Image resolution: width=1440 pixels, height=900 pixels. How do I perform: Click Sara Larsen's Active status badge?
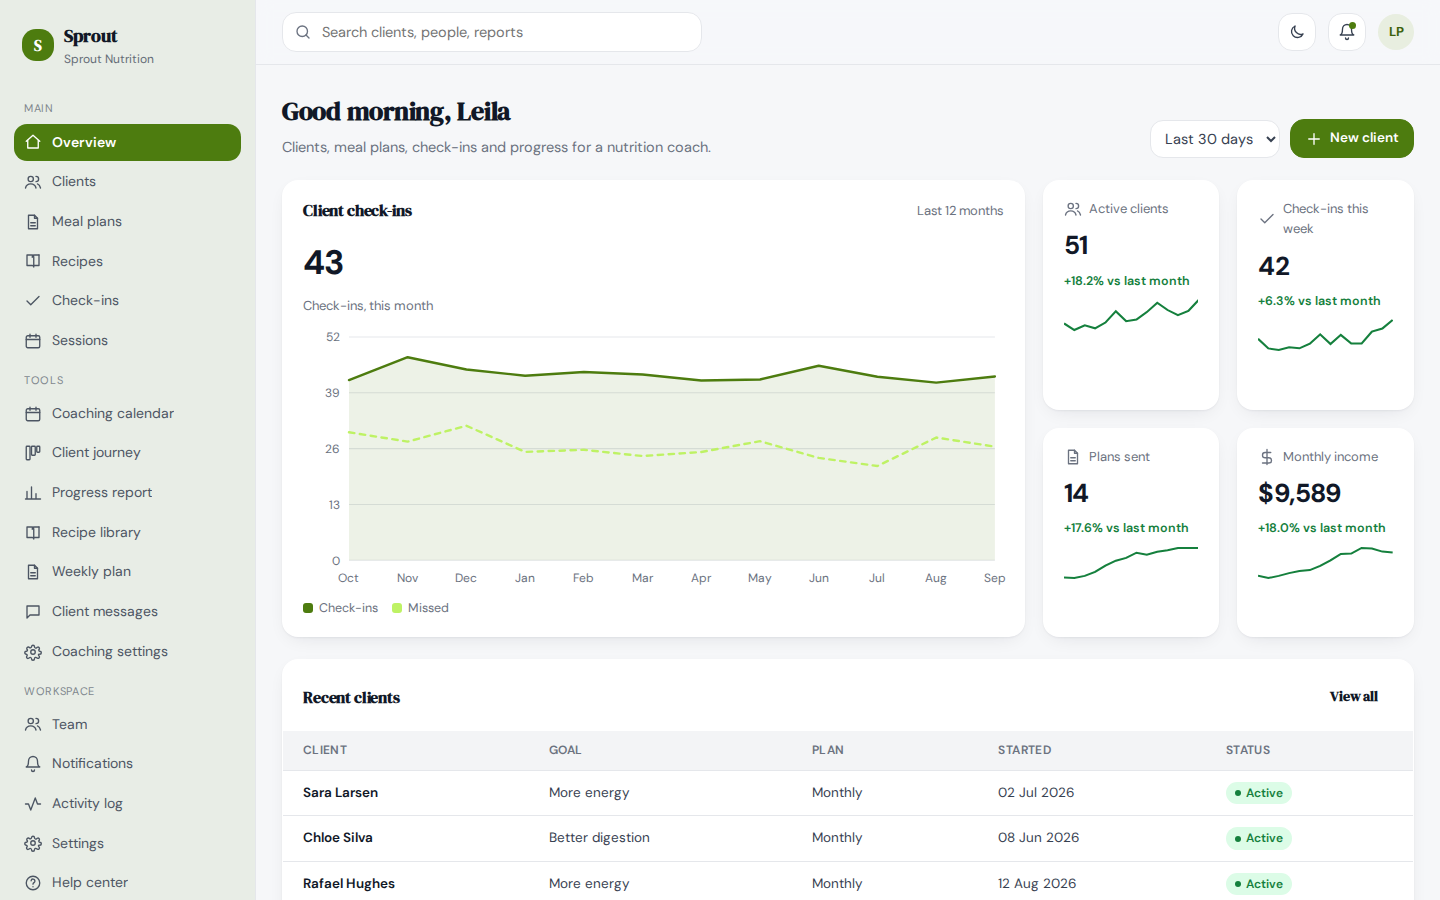click(x=1259, y=793)
